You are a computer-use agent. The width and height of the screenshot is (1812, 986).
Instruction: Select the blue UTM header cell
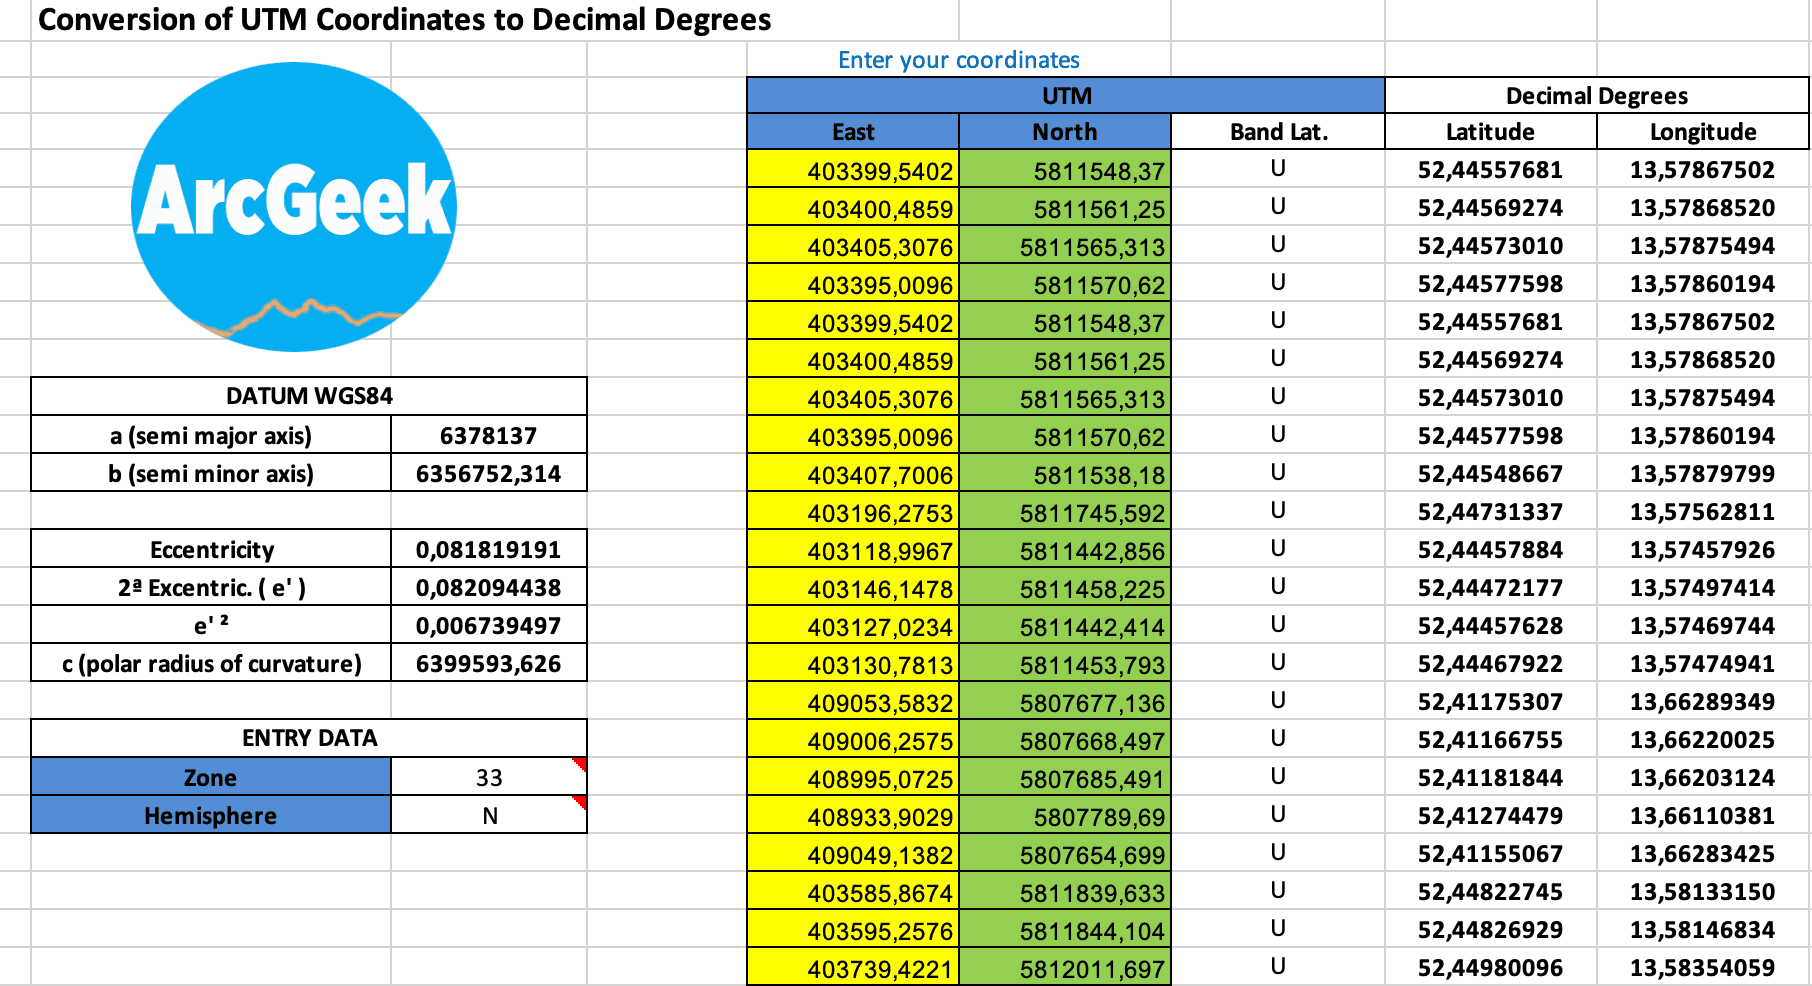pyautogui.click(x=1062, y=95)
